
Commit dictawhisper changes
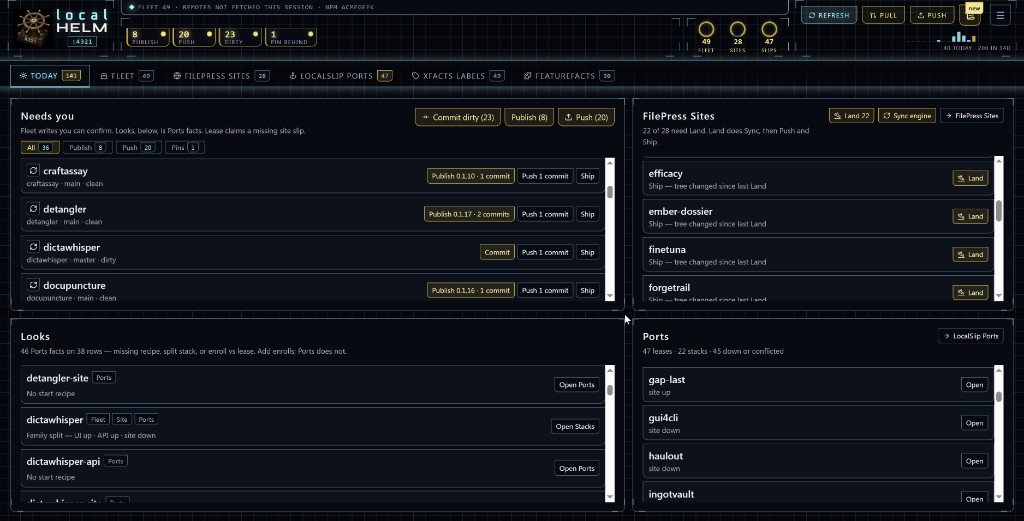[x=497, y=252]
